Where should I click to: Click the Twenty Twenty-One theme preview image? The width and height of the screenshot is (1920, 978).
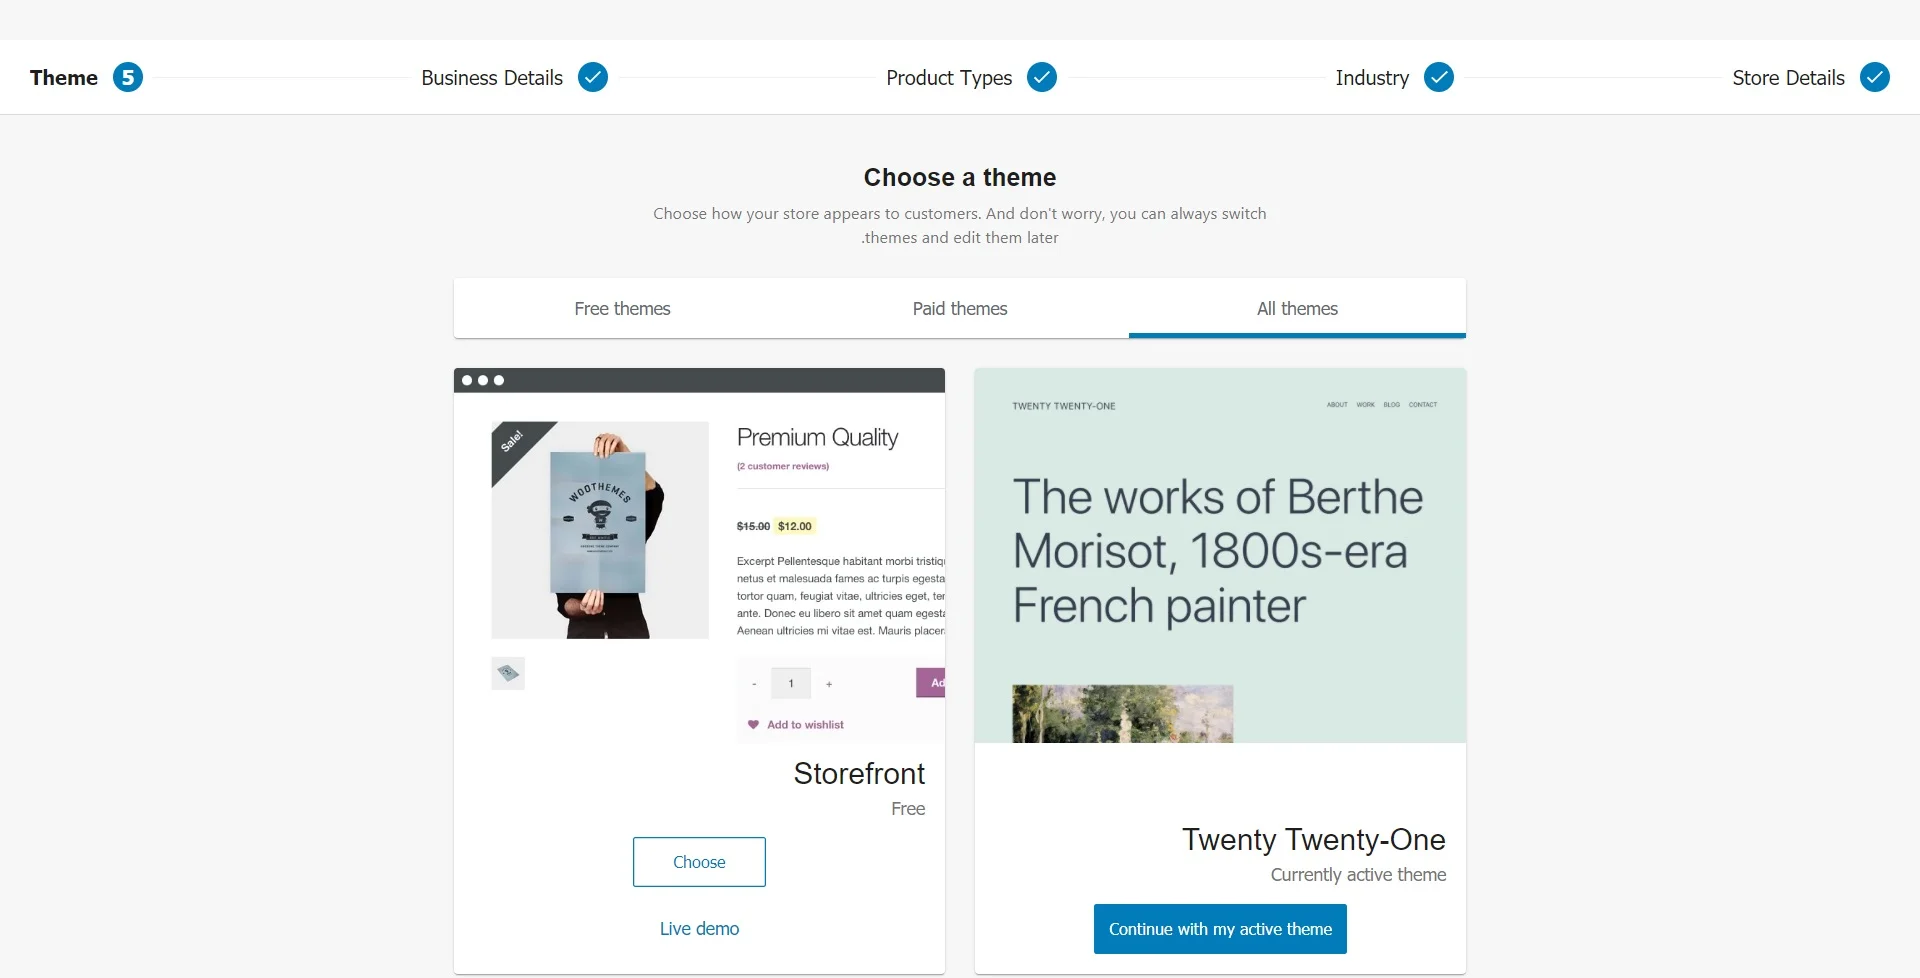[1220, 556]
